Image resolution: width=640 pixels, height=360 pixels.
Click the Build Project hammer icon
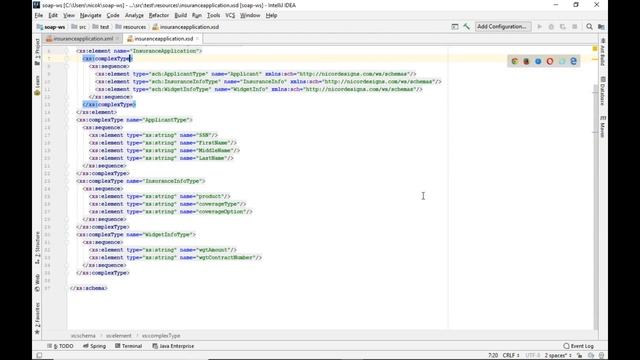tap(467, 27)
